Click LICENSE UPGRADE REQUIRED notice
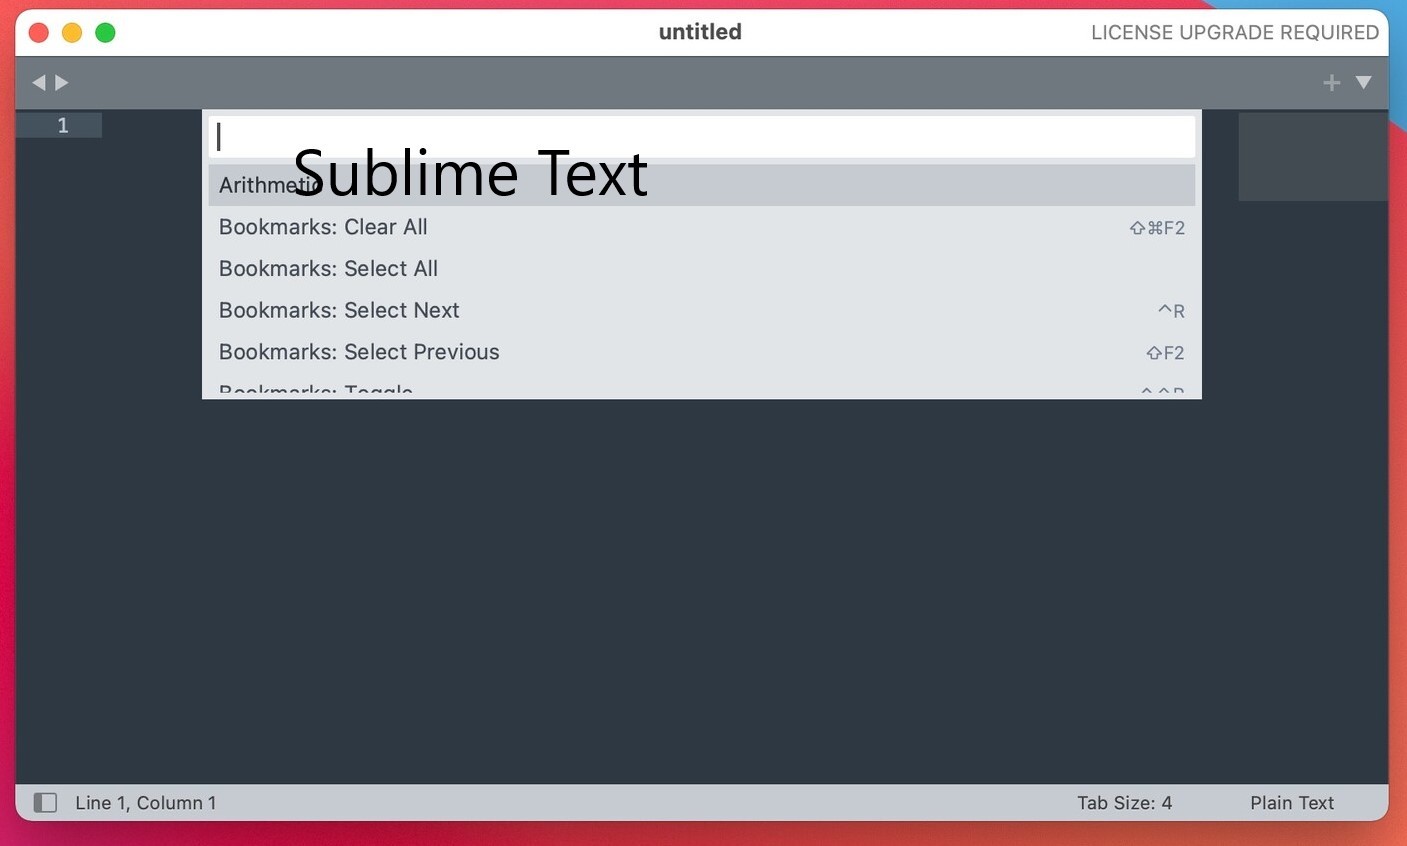Viewport: 1407px width, 846px height. pyautogui.click(x=1235, y=33)
